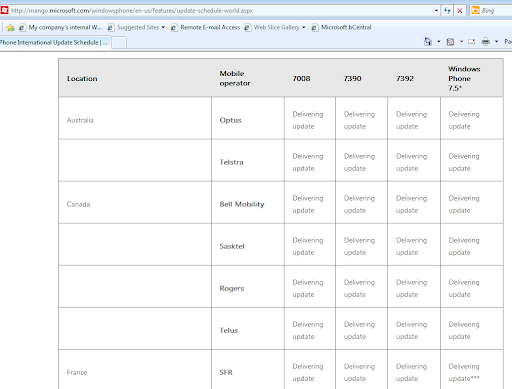This screenshot has width=512, height=389.
Task: Click Telstra 7390 Delivering update cell
Action: pyautogui.click(x=361, y=160)
